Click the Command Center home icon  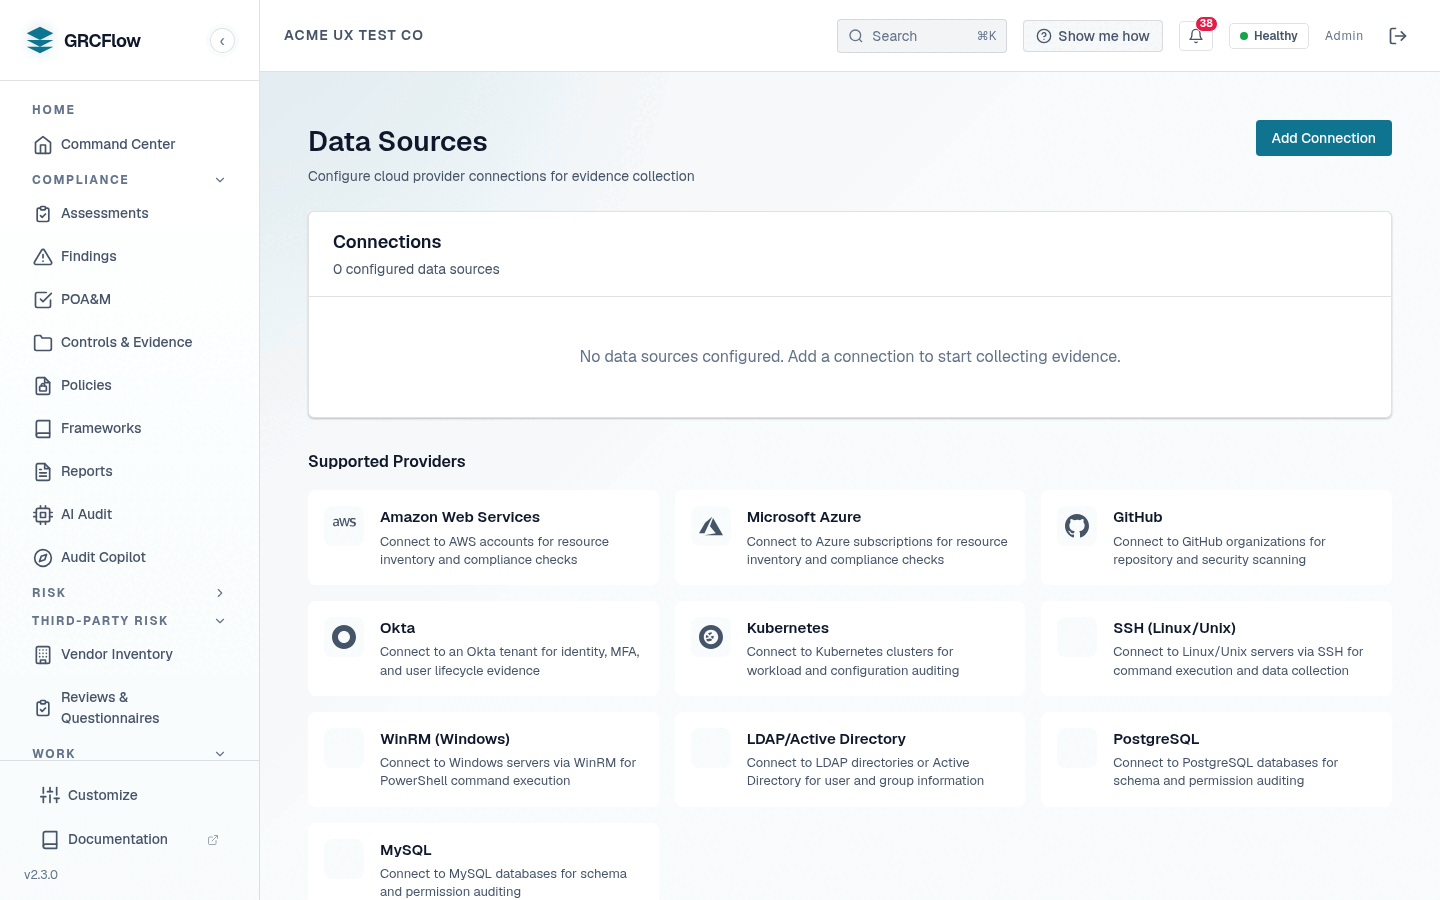click(43, 145)
